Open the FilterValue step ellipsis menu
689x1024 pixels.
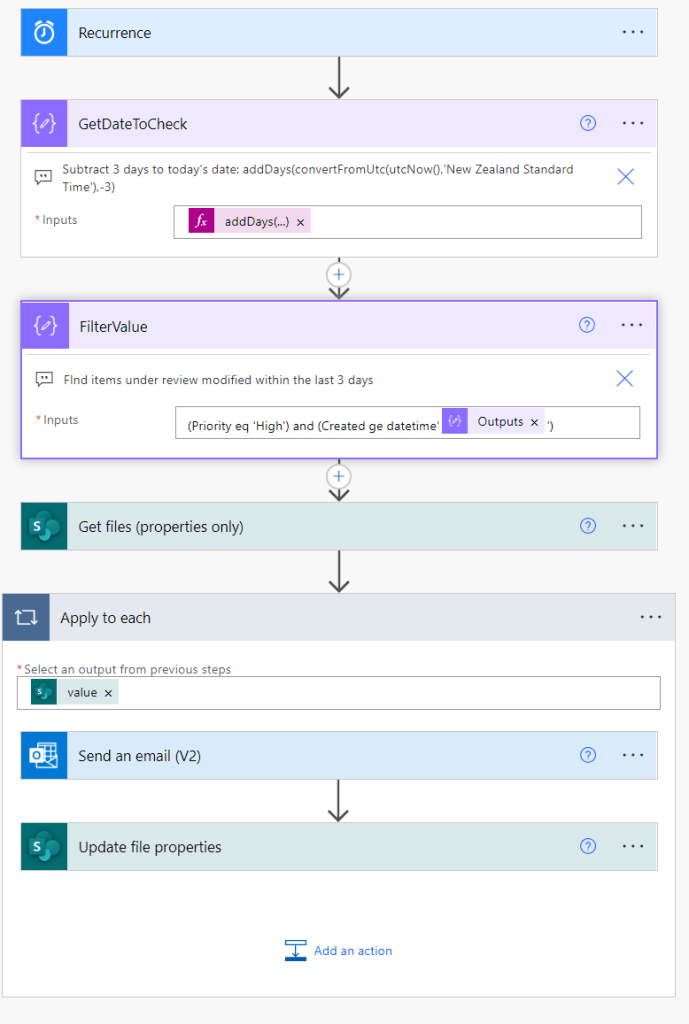633,325
